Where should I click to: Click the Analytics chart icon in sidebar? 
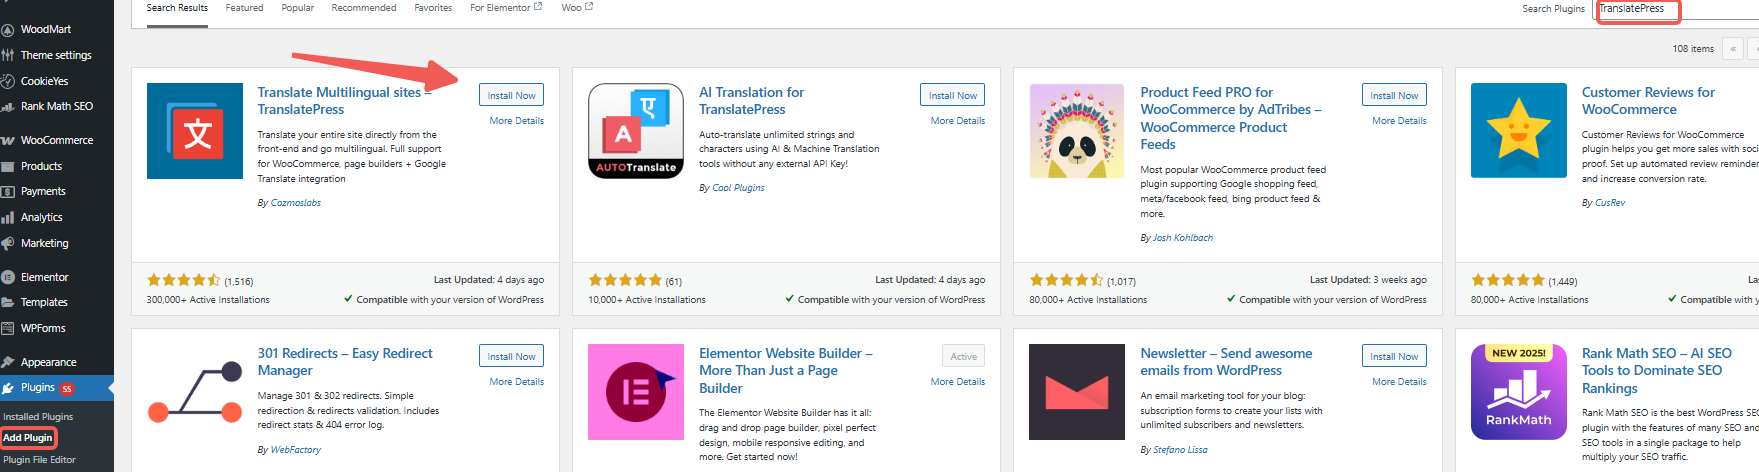[8, 218]
